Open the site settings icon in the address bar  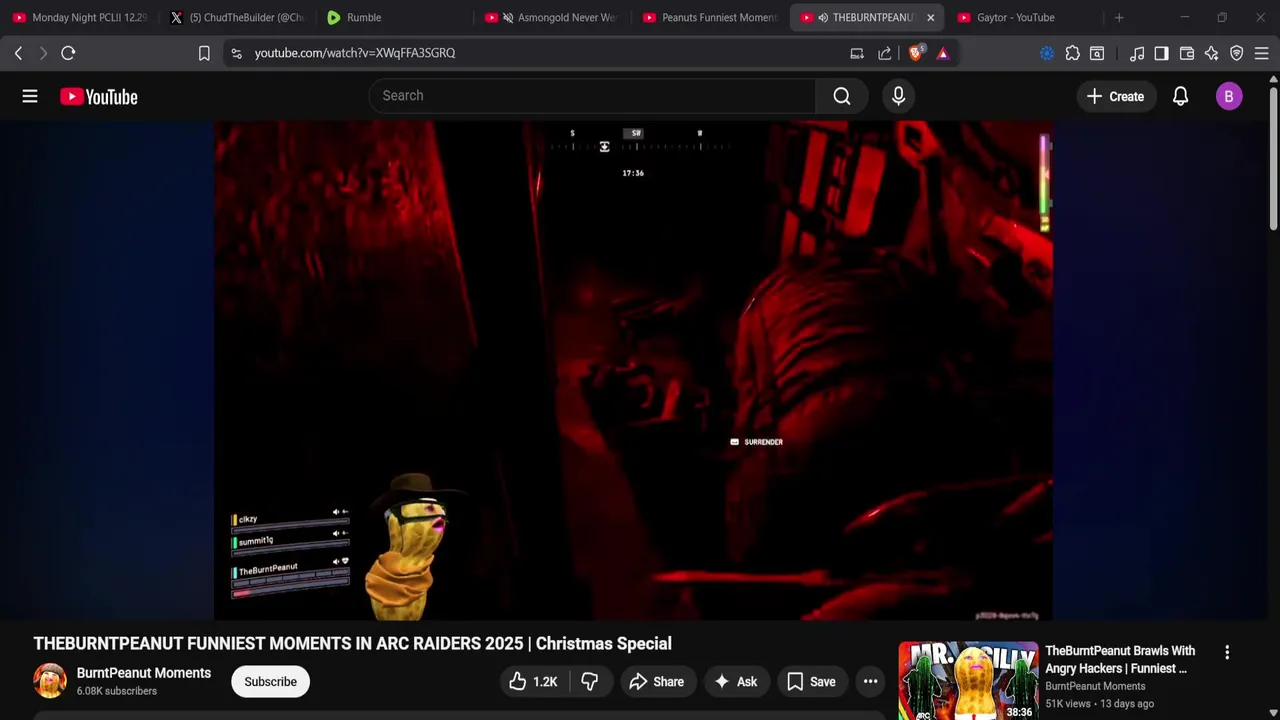point(236,53)
